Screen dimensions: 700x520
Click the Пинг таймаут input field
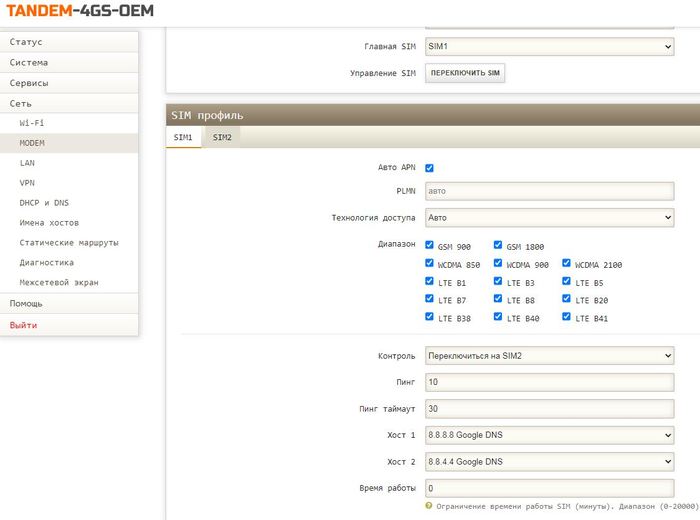[549, 409]
